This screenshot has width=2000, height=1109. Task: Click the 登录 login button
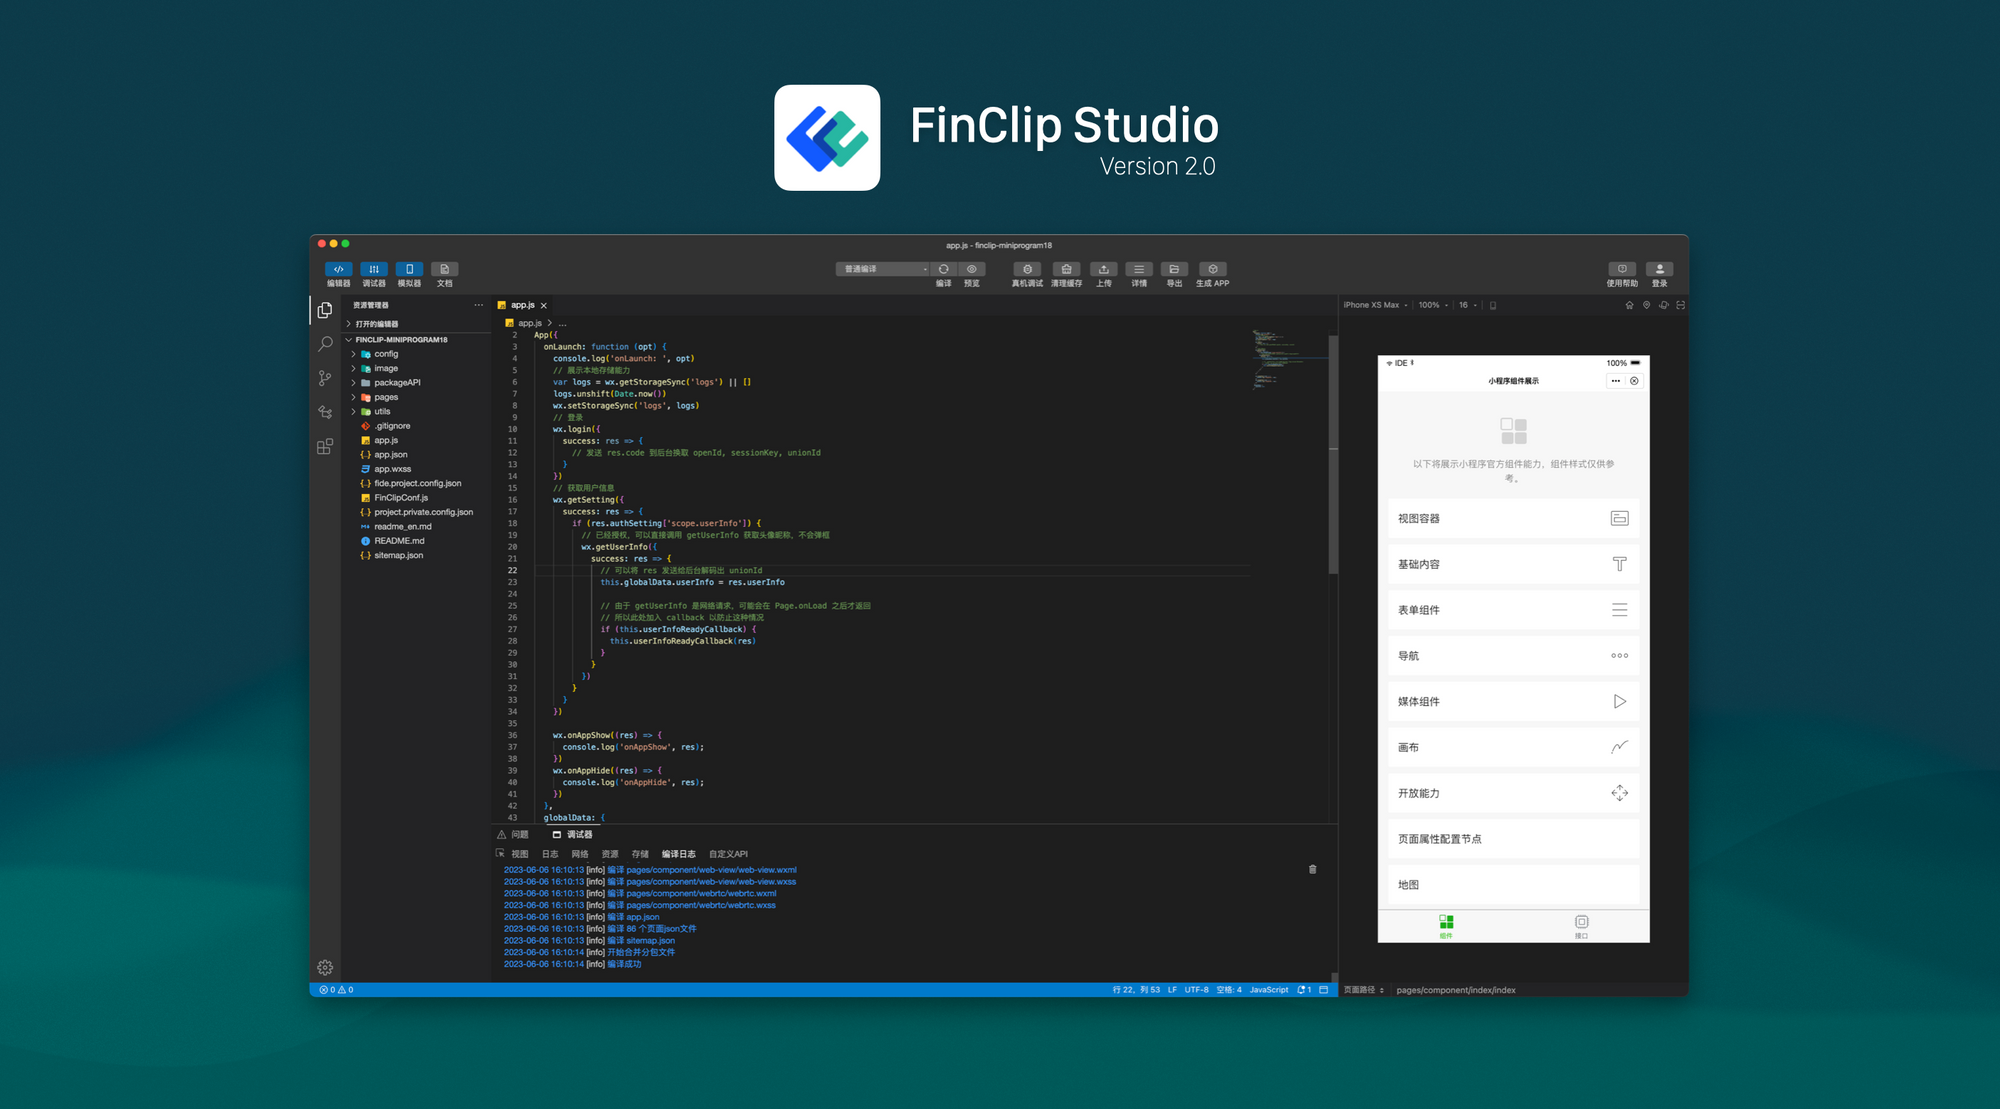coord(1659,270)
